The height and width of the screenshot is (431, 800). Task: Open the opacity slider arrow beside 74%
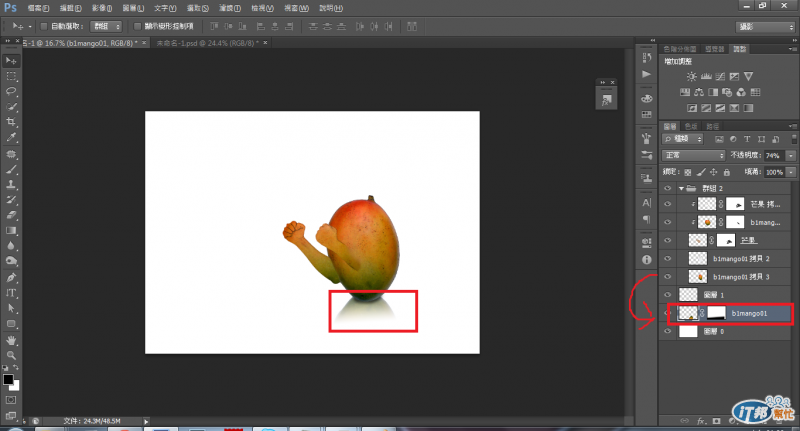791,155
